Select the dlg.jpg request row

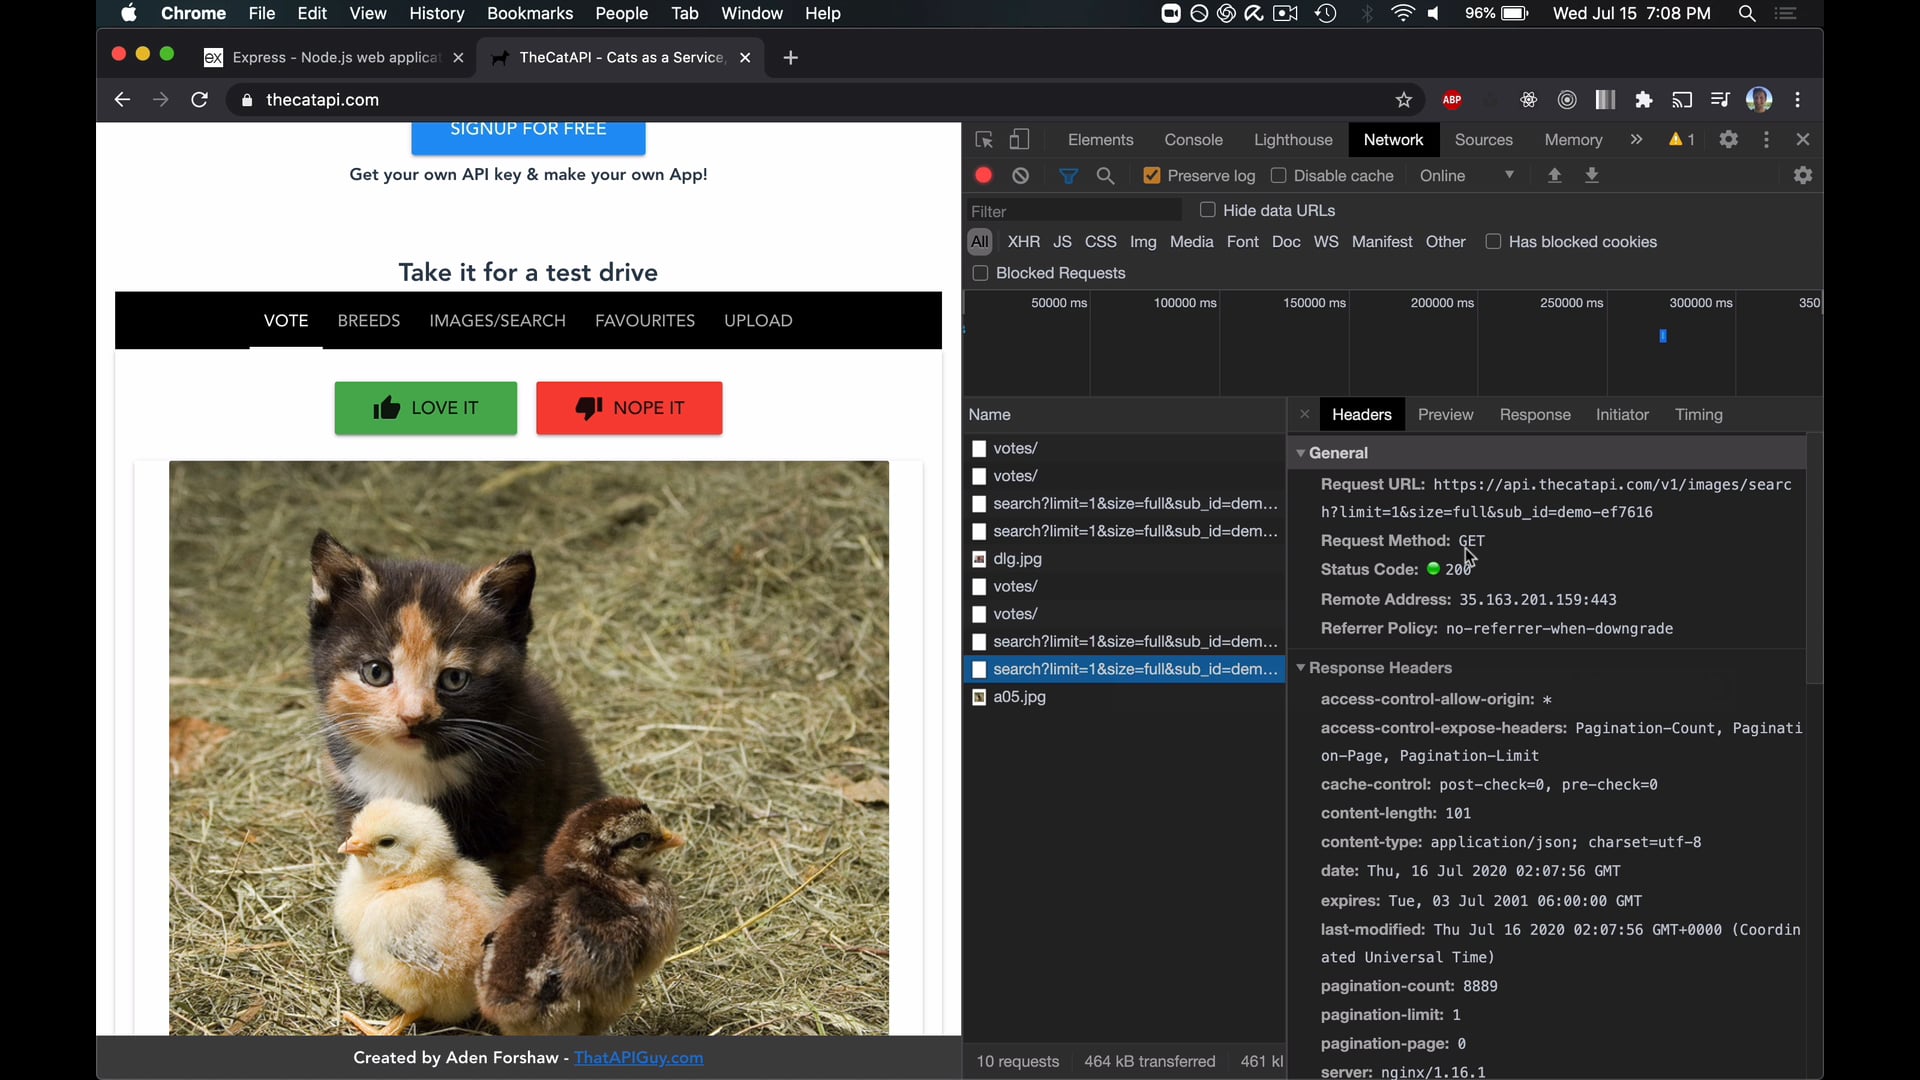pos(1124,559)
